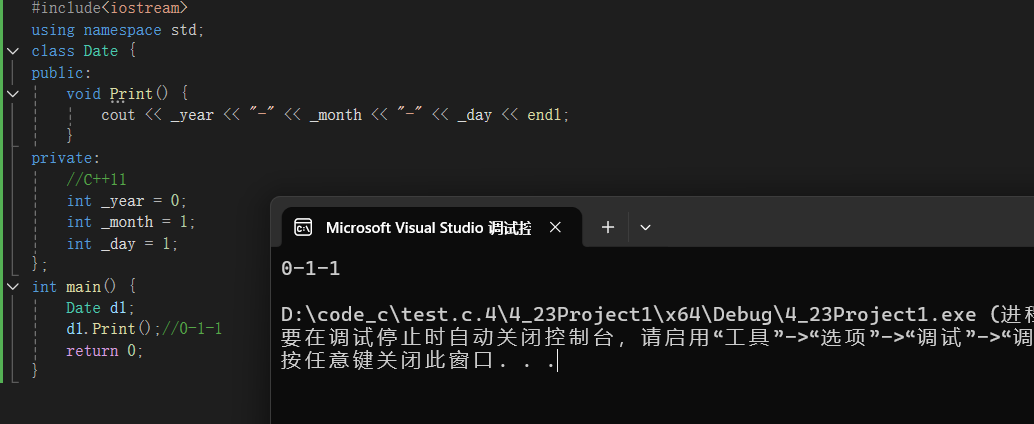Click the //C++11 comment
The width and height of the screenshot is (1034, 424).
[96, 179]
